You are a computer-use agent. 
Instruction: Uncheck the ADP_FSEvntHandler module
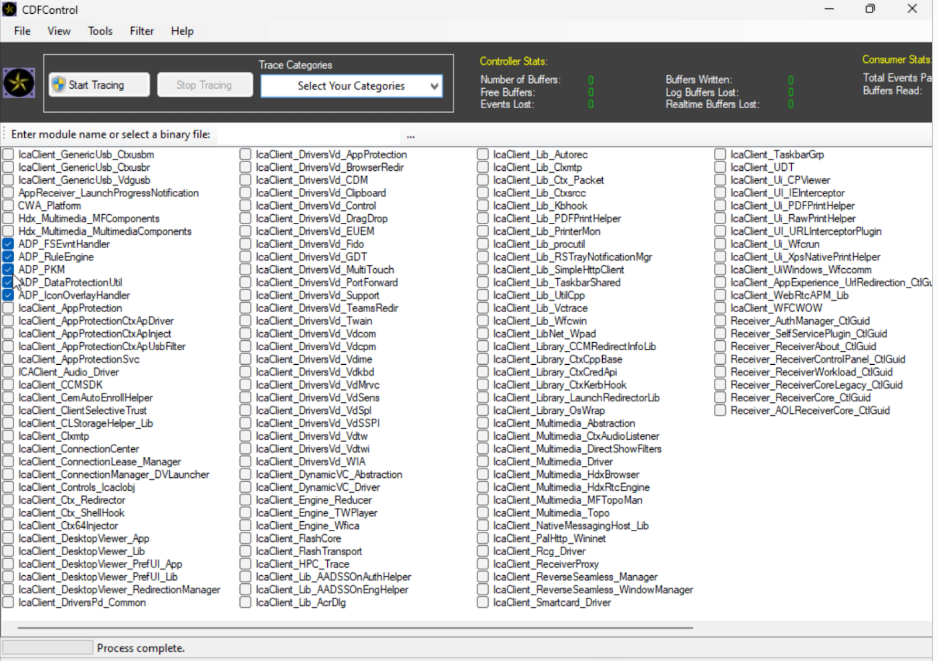pyautogui.click(x=8, y=244)
